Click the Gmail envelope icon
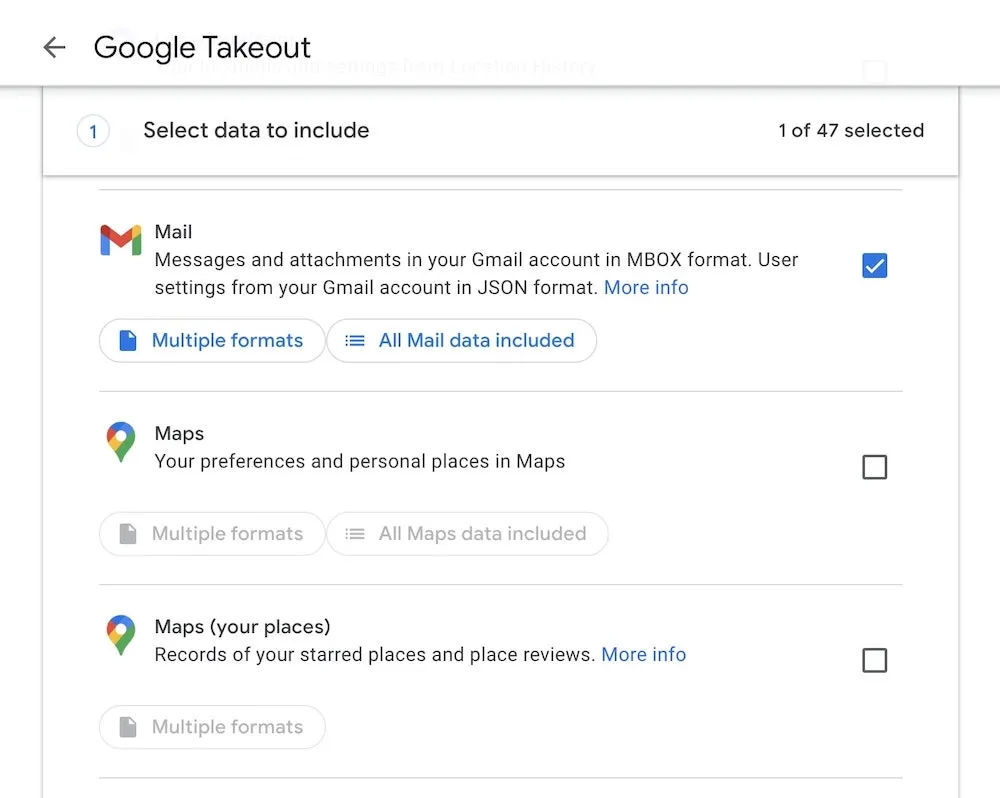 tap(121, 240)
